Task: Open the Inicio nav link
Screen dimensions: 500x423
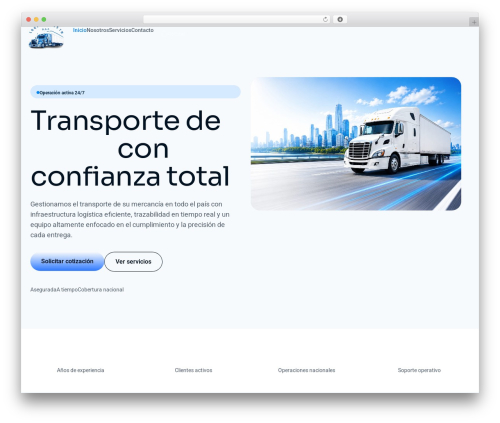Action: tap(79, 30)
